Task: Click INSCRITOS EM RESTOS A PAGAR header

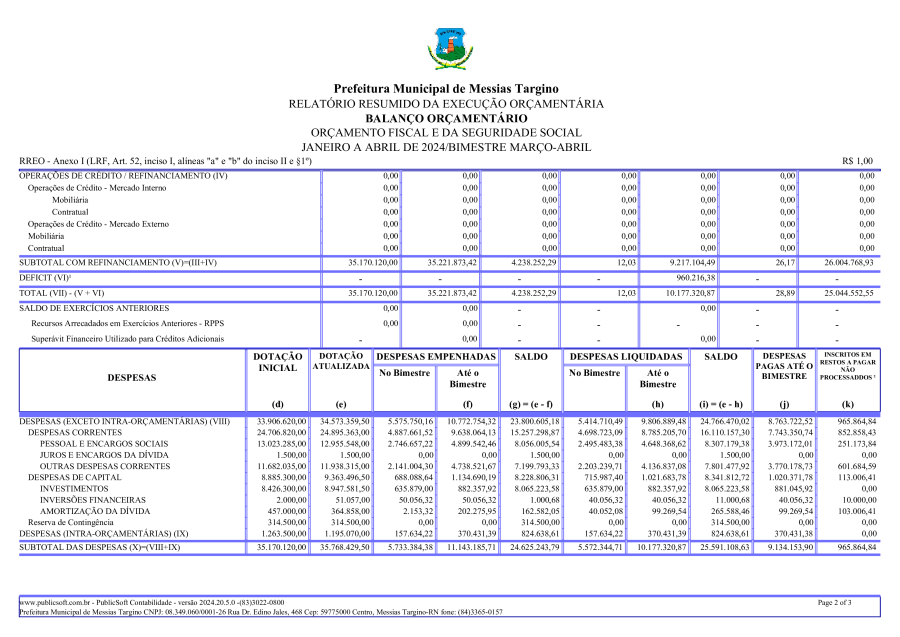Action: pyautogui.click(x=848, y=366)
